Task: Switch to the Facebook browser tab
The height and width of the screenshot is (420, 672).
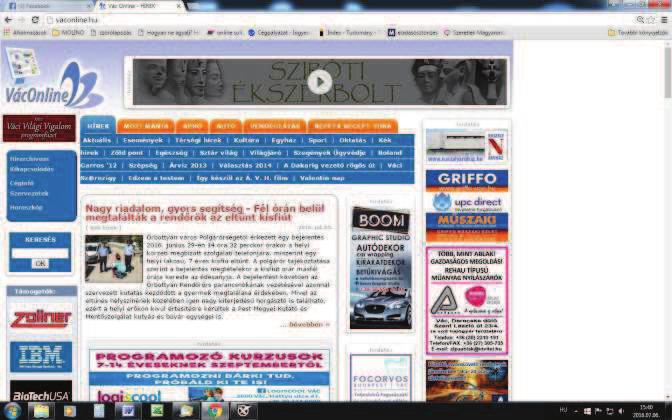Action: [x=47, y=6]
